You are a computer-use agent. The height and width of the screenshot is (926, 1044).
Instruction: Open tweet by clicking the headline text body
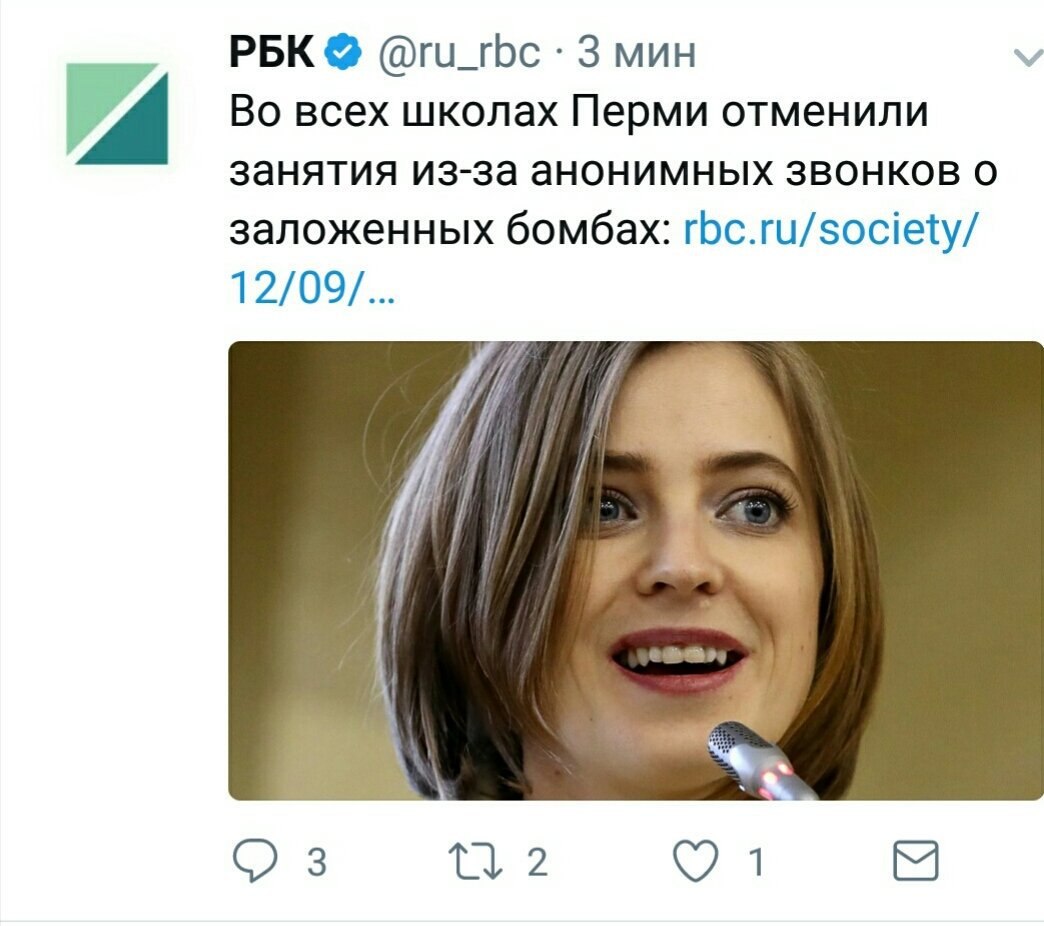[613, 171]
